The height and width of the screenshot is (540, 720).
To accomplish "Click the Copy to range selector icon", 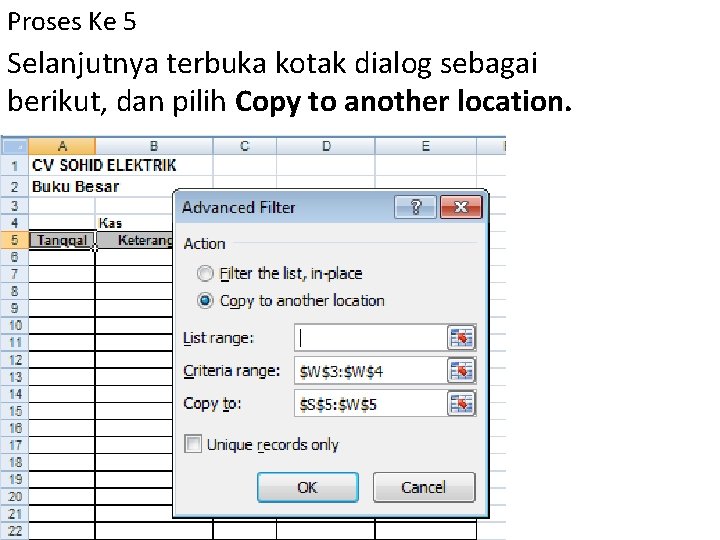I will pos(461,404).
